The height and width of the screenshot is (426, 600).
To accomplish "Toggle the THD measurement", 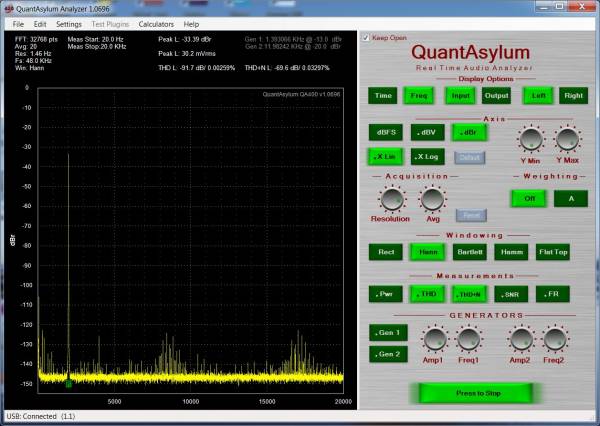I will (427, 294).
